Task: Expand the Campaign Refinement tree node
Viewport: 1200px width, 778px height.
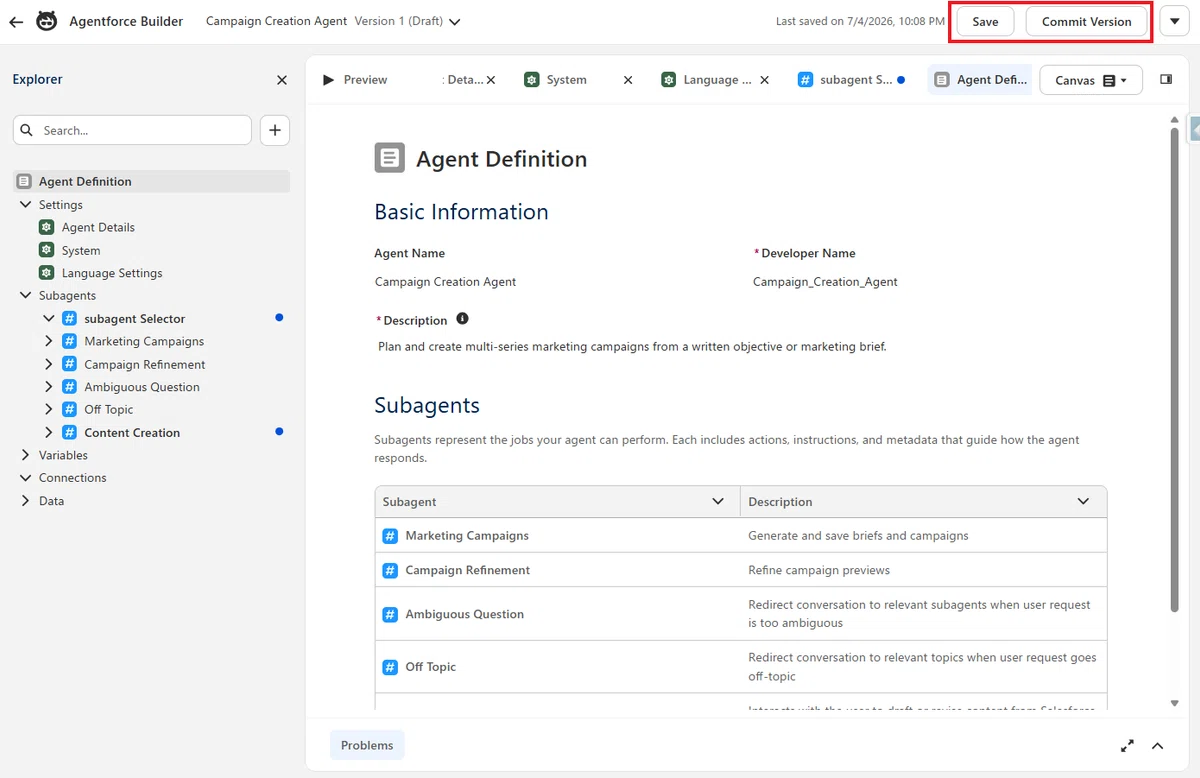Action: point(48,364)
